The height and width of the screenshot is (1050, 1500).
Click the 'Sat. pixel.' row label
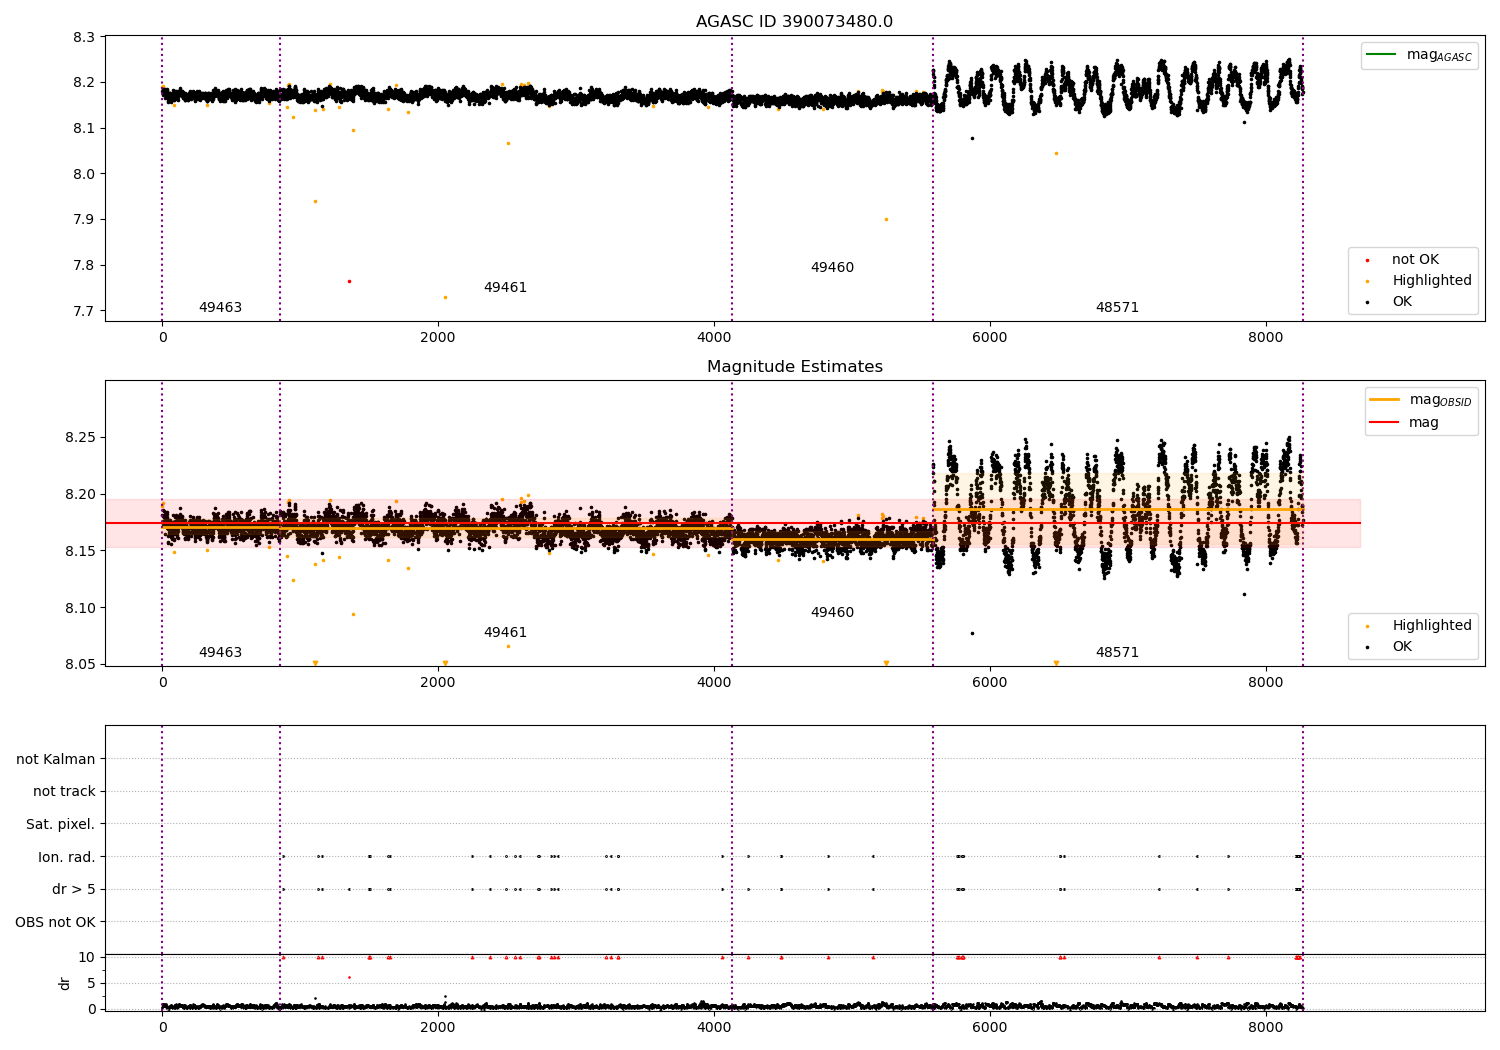[x=60, y=824]
